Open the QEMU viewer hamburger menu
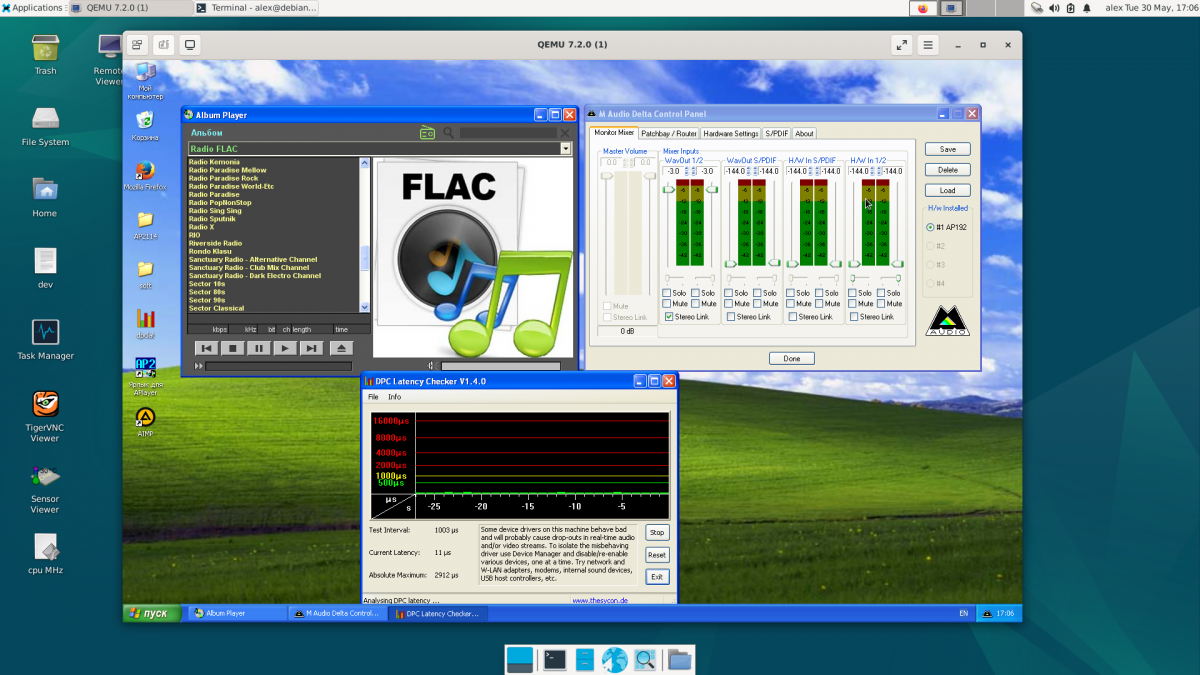Viewport: 1200px width, 675px height. (x=928, y=45)
